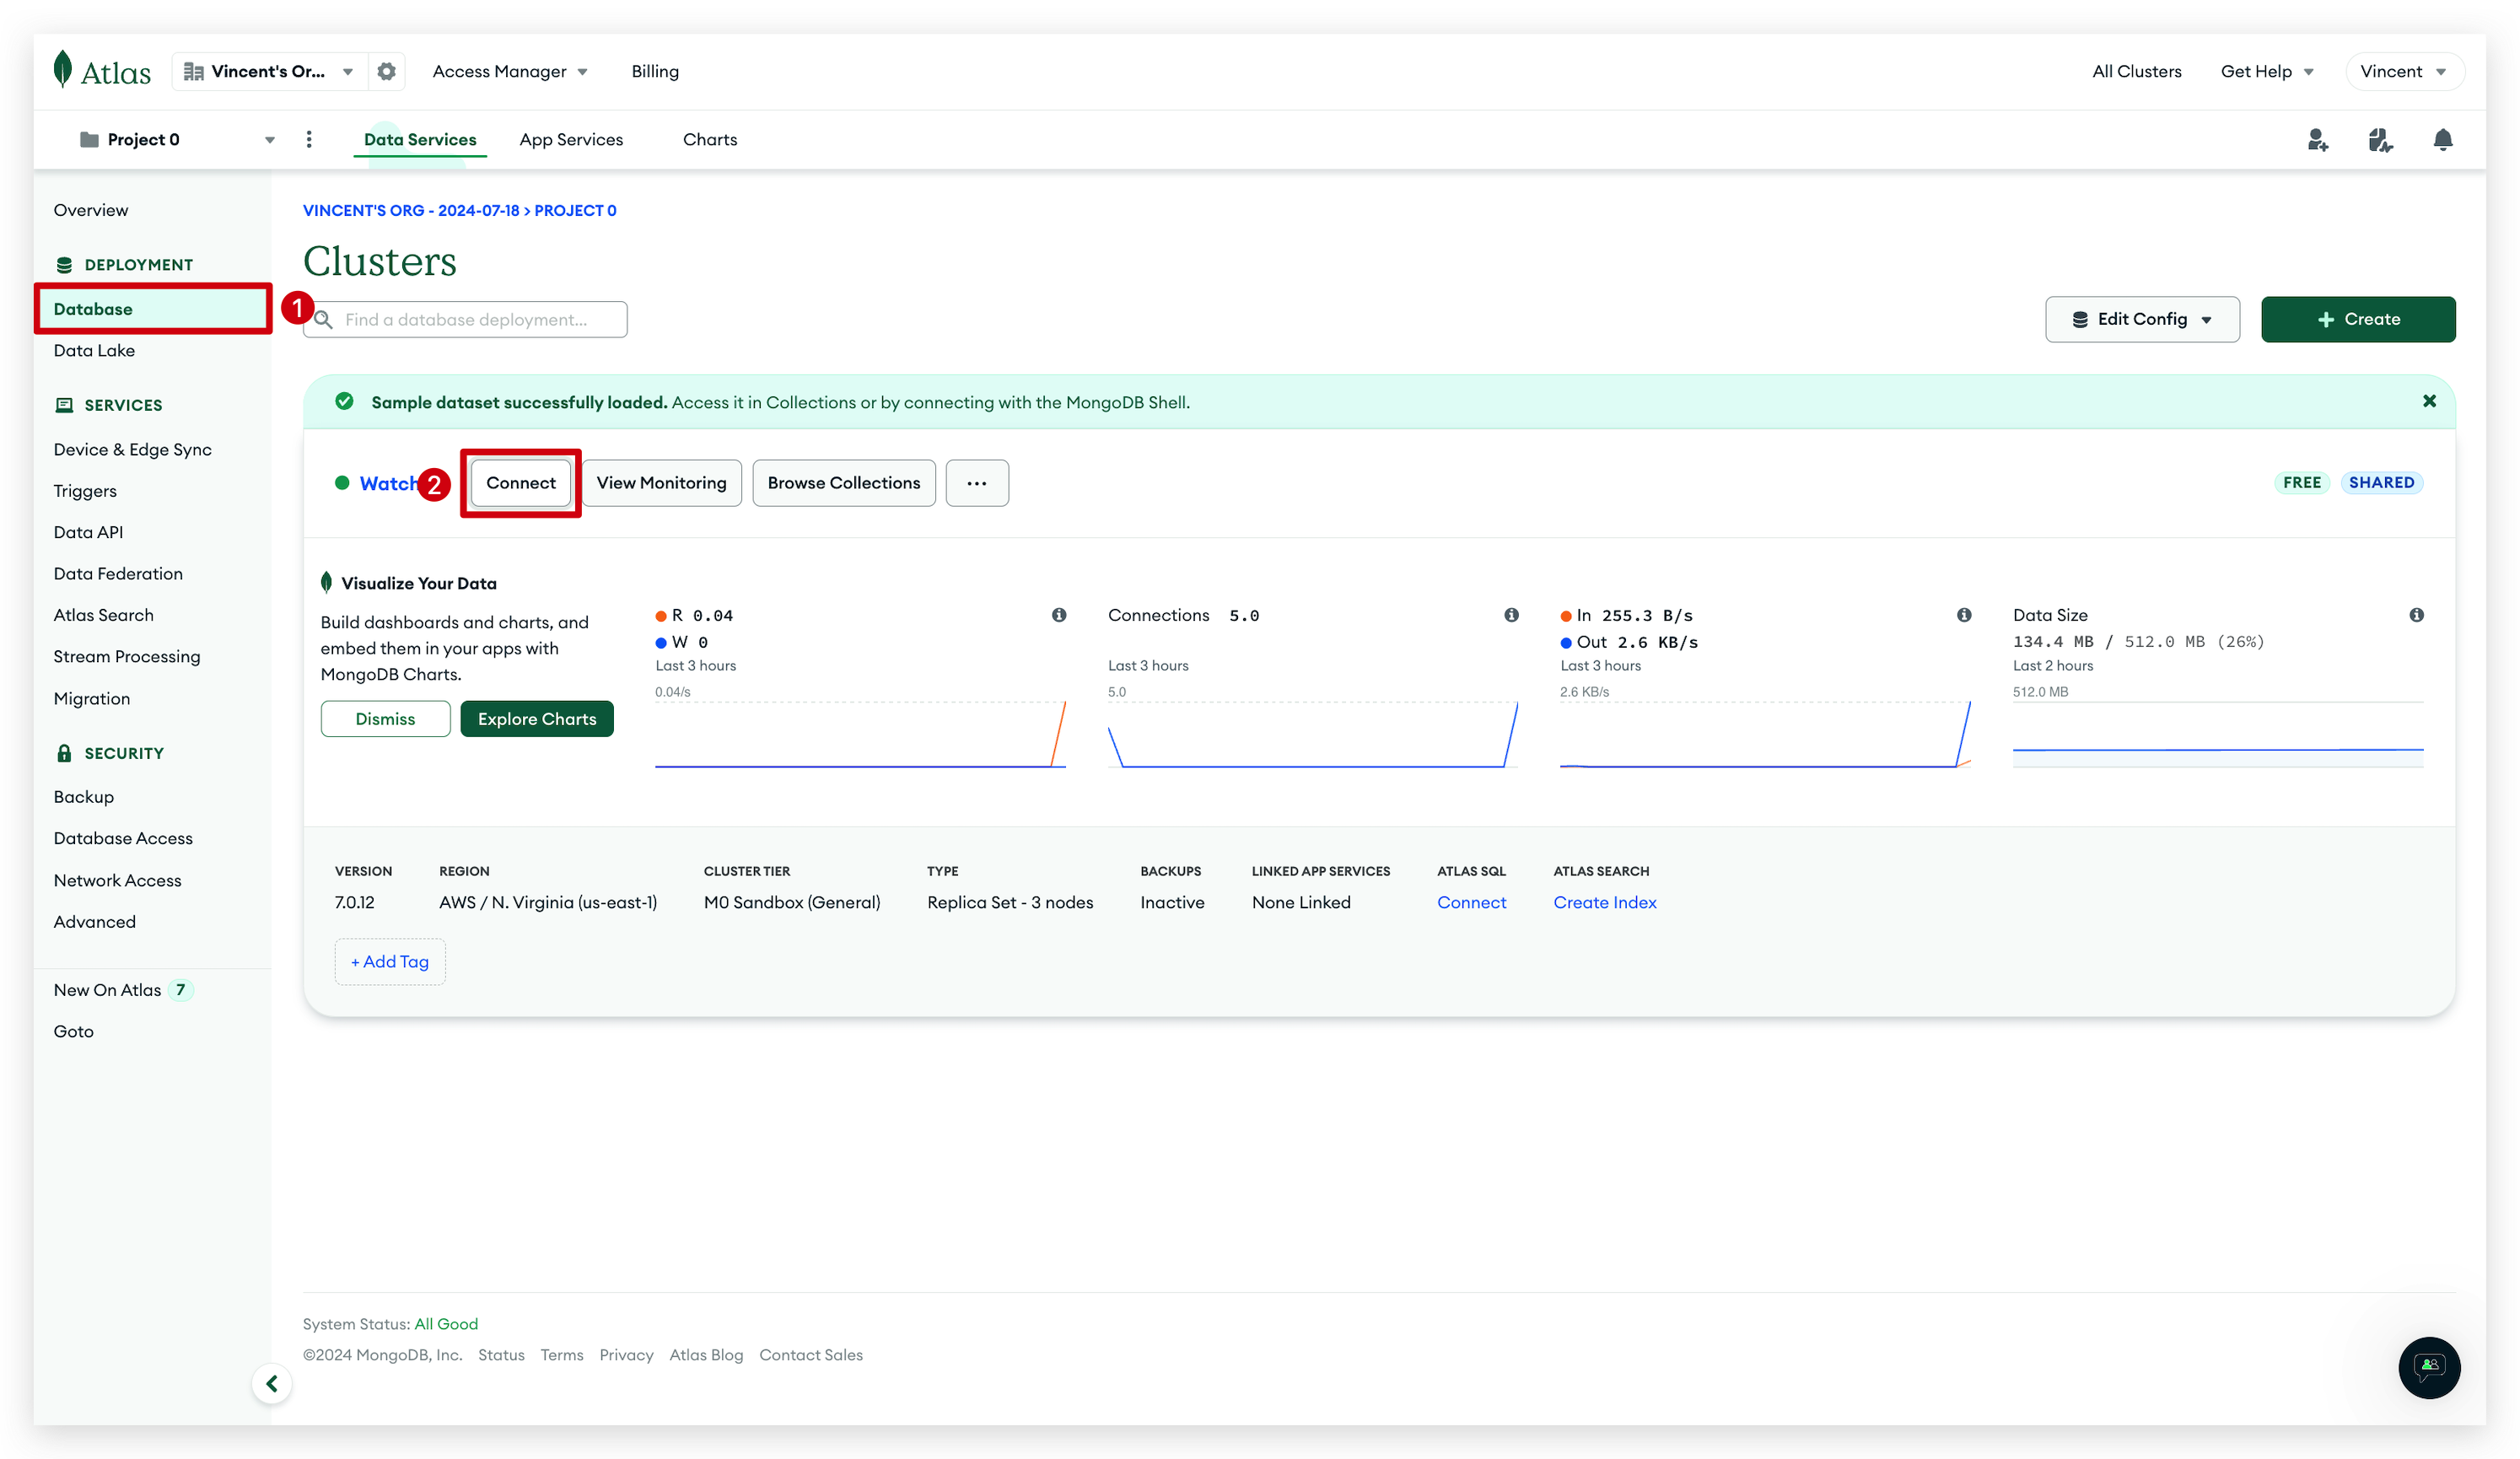Click the Atlas SQL Connect link
The width and height of the screenshot is (2520, 1459).
click(1470, 902)
